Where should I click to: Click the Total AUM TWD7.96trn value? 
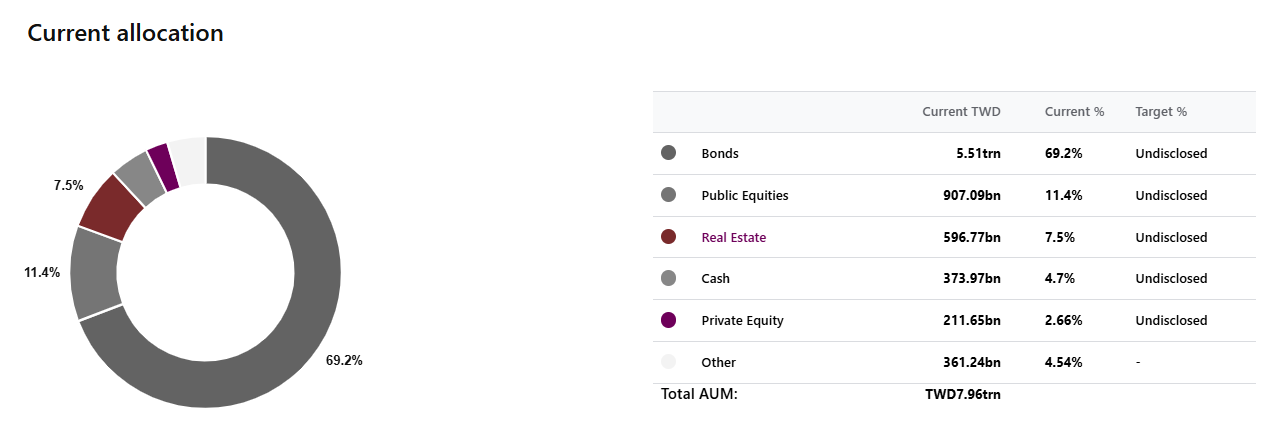(x=963, y=394)
